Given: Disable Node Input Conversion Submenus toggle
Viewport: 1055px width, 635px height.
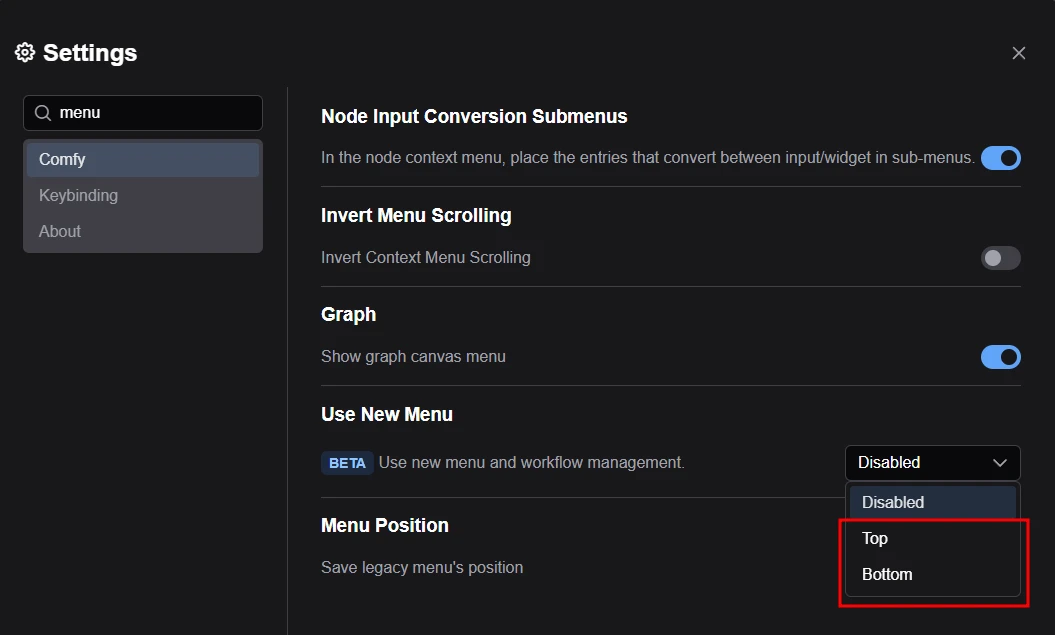Looking at the screenshot, I should click(x=1000, y=158).
